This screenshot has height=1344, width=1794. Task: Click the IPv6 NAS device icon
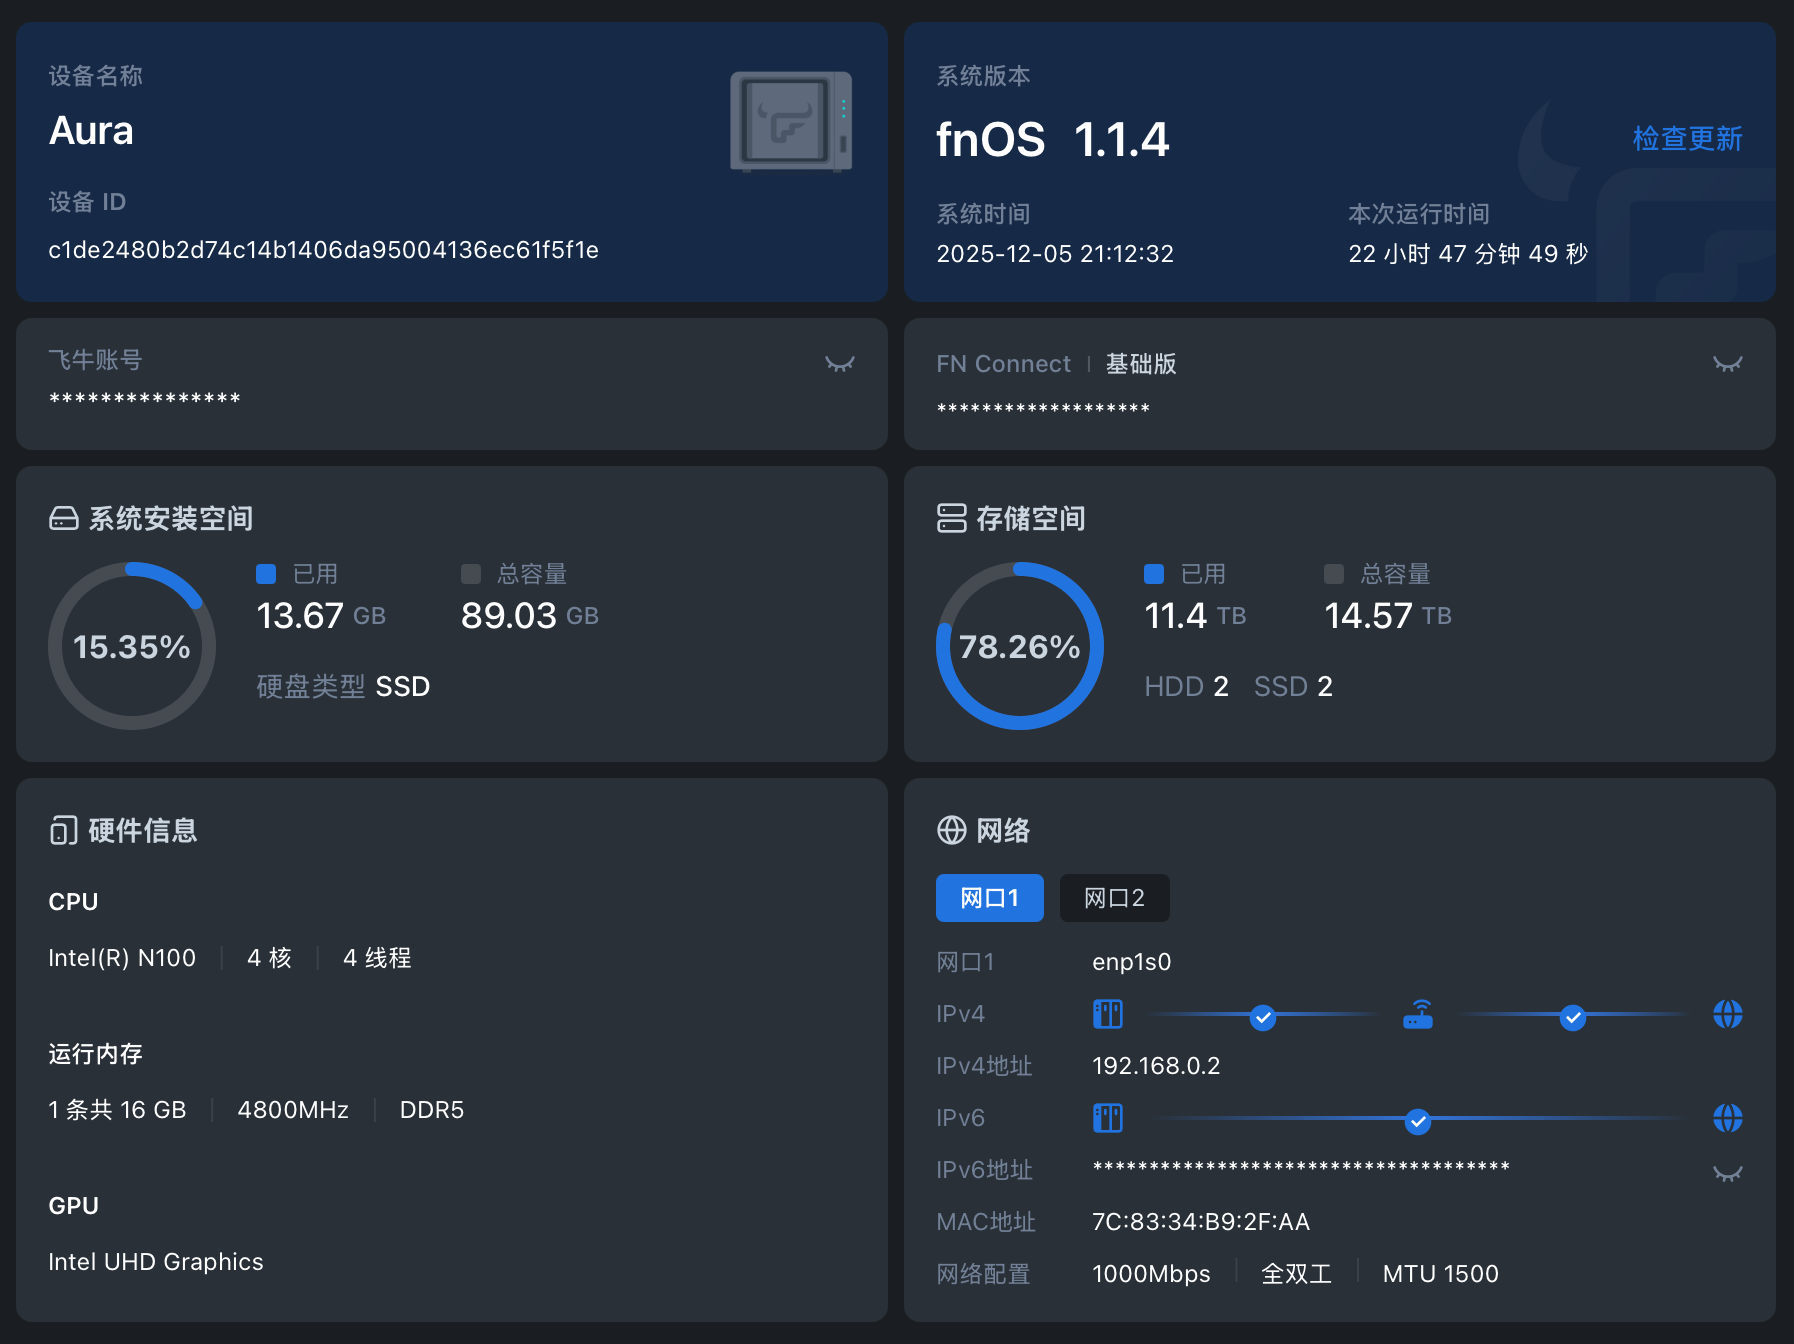tap(1107, 1118)
